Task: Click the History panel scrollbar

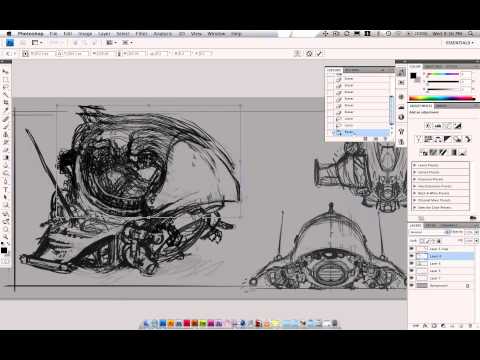Action: pyautogui.click(x=392, y=110)
